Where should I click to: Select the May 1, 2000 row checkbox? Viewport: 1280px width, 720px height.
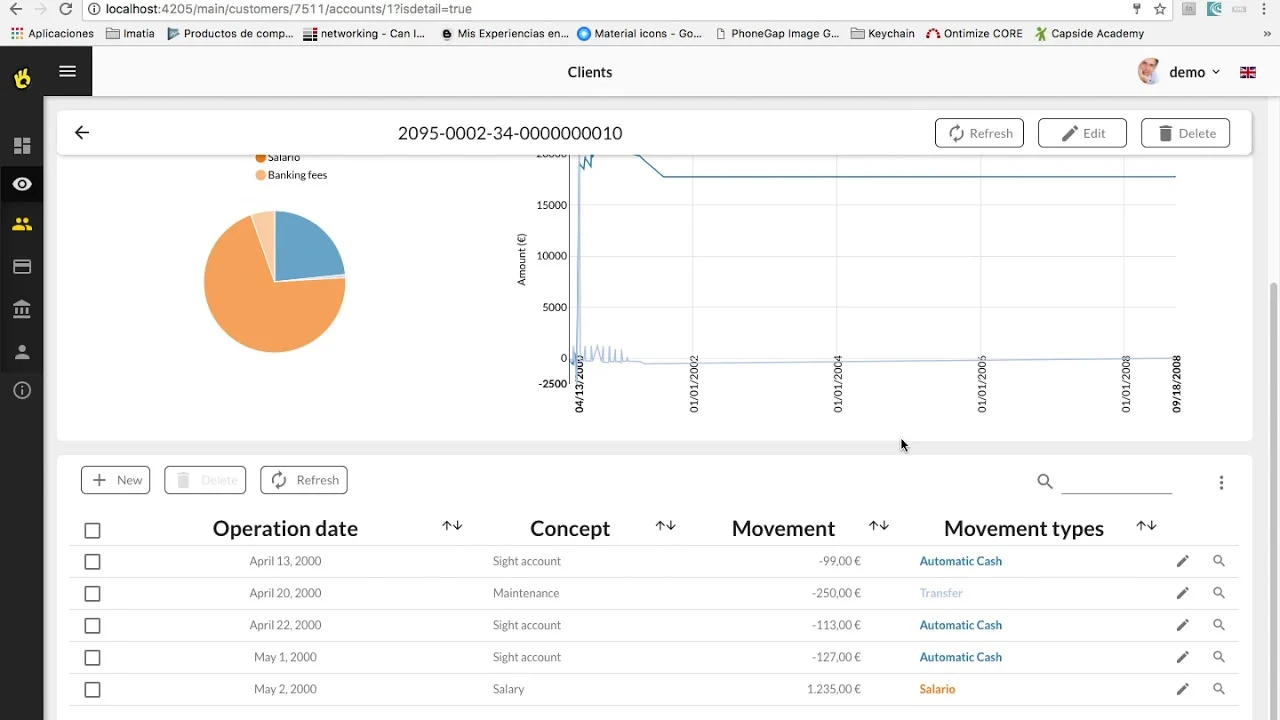pyautogui.click(x=92, y=658)
